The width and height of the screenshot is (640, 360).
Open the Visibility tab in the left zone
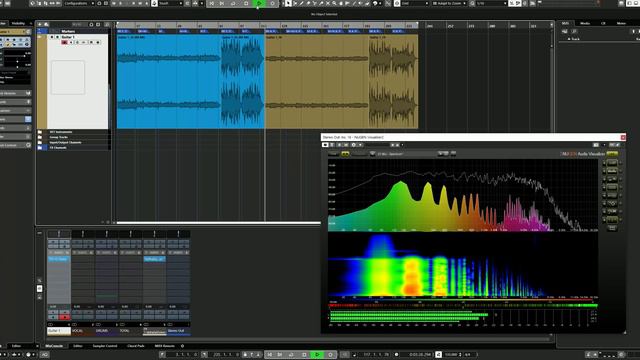click(x=18, y=23)
